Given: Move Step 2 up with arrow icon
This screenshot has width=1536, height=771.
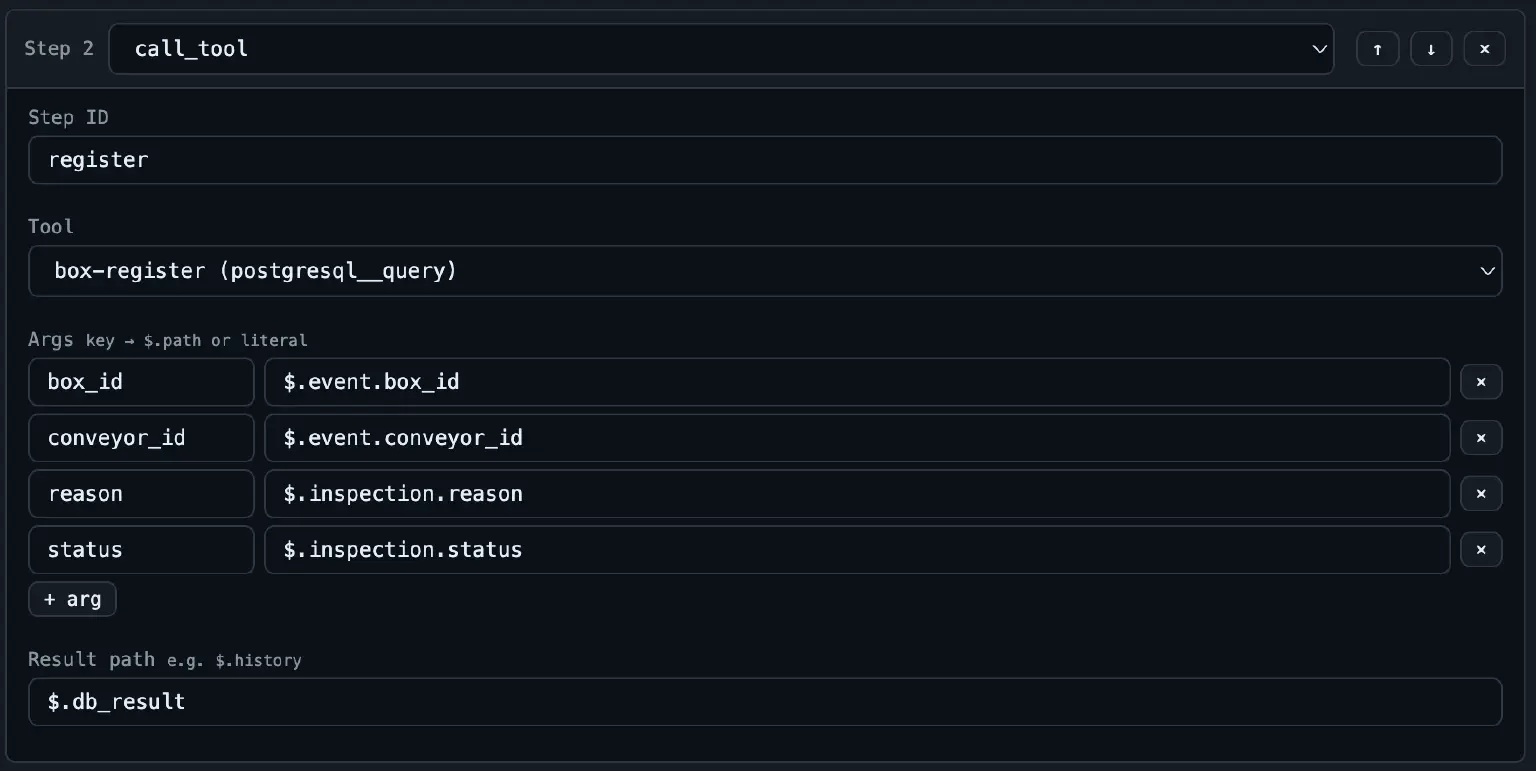Looking at the screenshot, I should click(x=1377, y=49).
